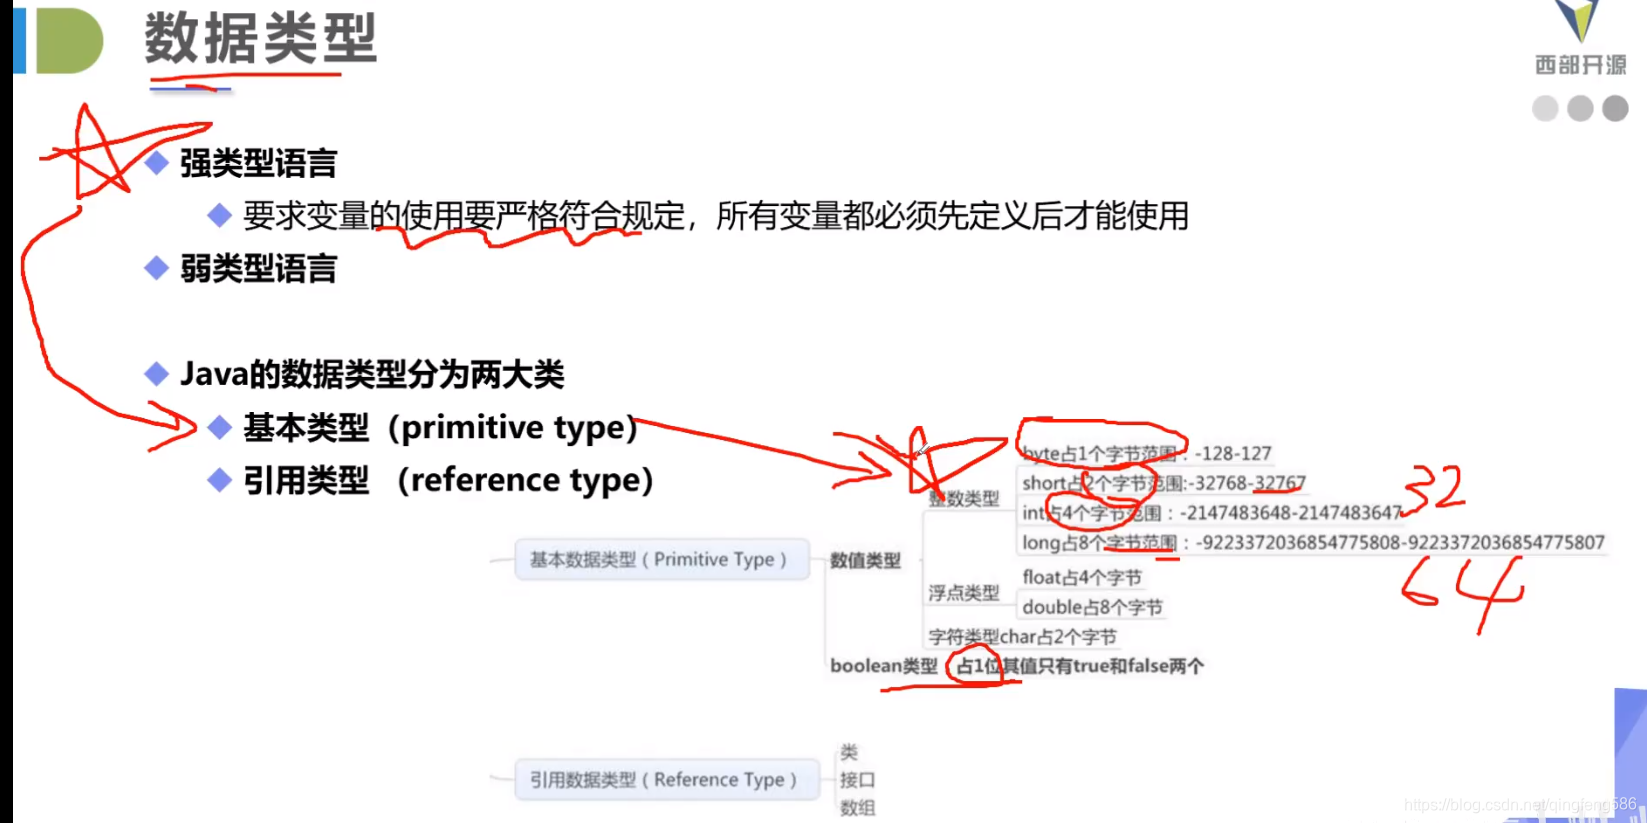Click the 数值类型 mind map node
Viewport: 1647px width, 823px height.
point(865,561)
